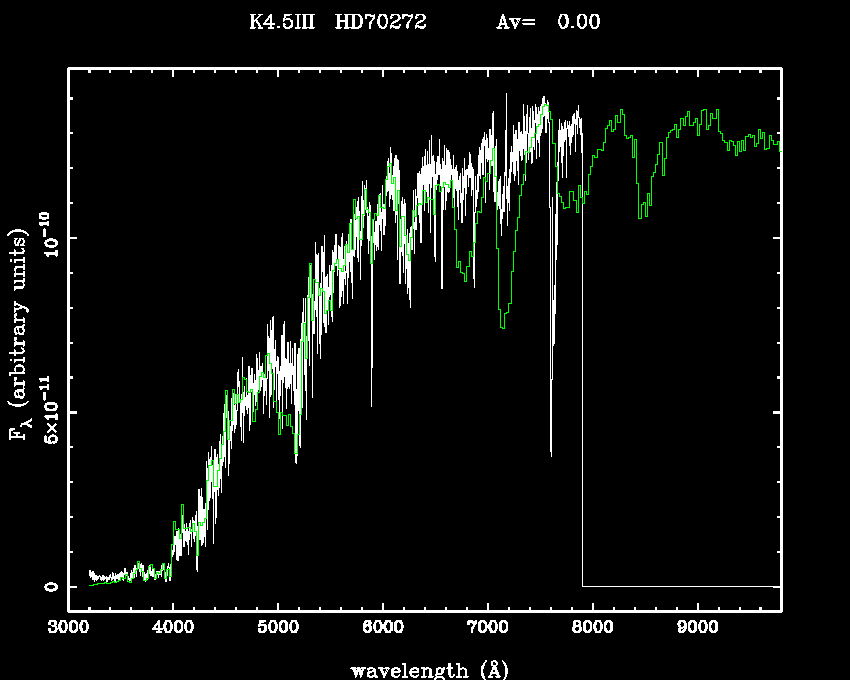
Task: Click the Av= 0.00 extinction value
Action: pyautogui.click(x=548, y=22)
